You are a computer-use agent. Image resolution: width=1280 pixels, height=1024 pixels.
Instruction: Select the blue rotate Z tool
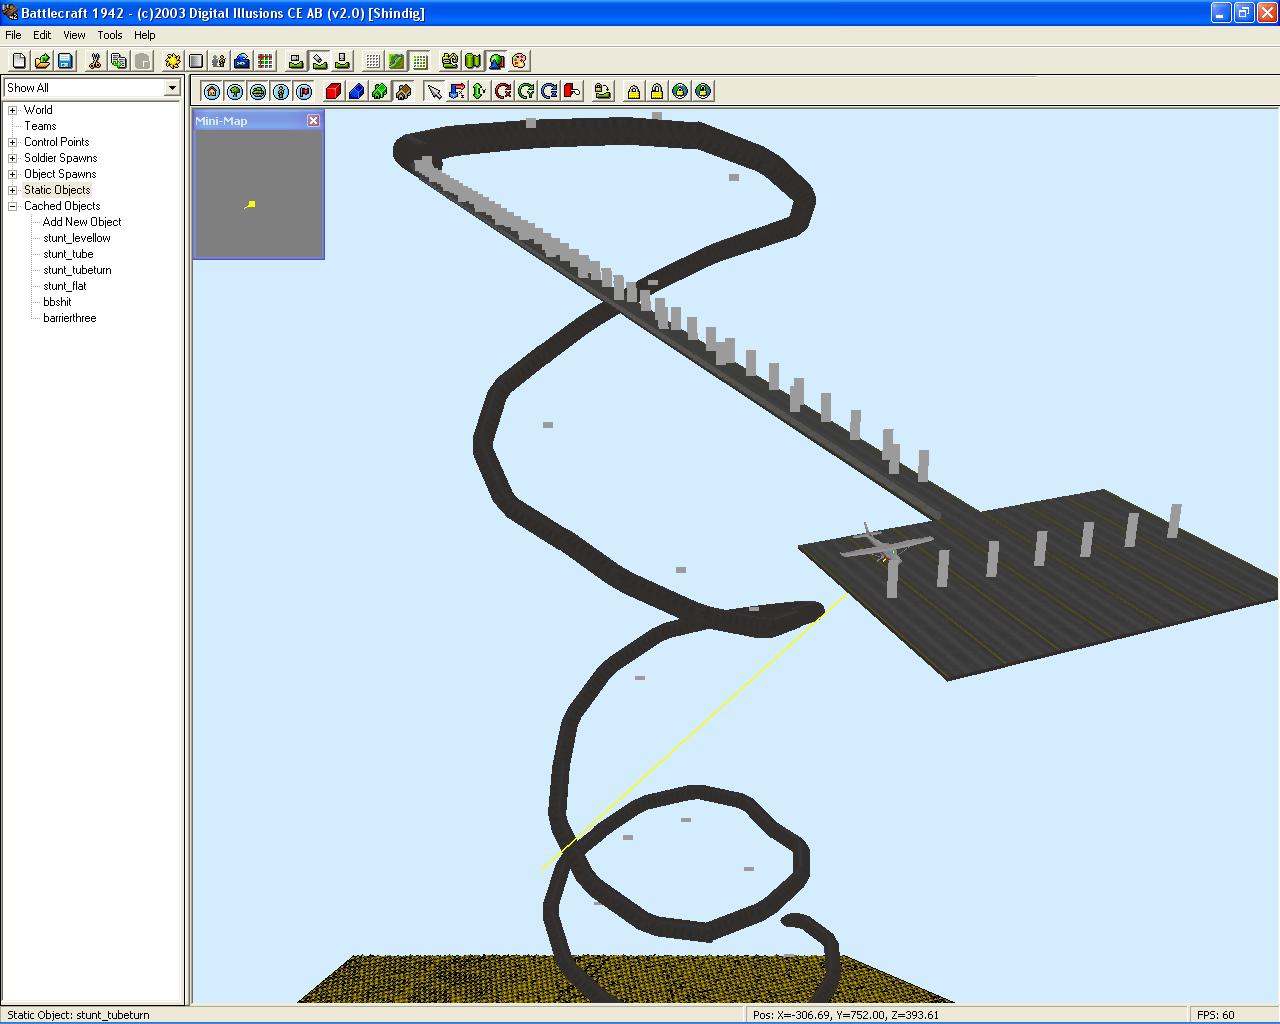(x=549, y=91)
